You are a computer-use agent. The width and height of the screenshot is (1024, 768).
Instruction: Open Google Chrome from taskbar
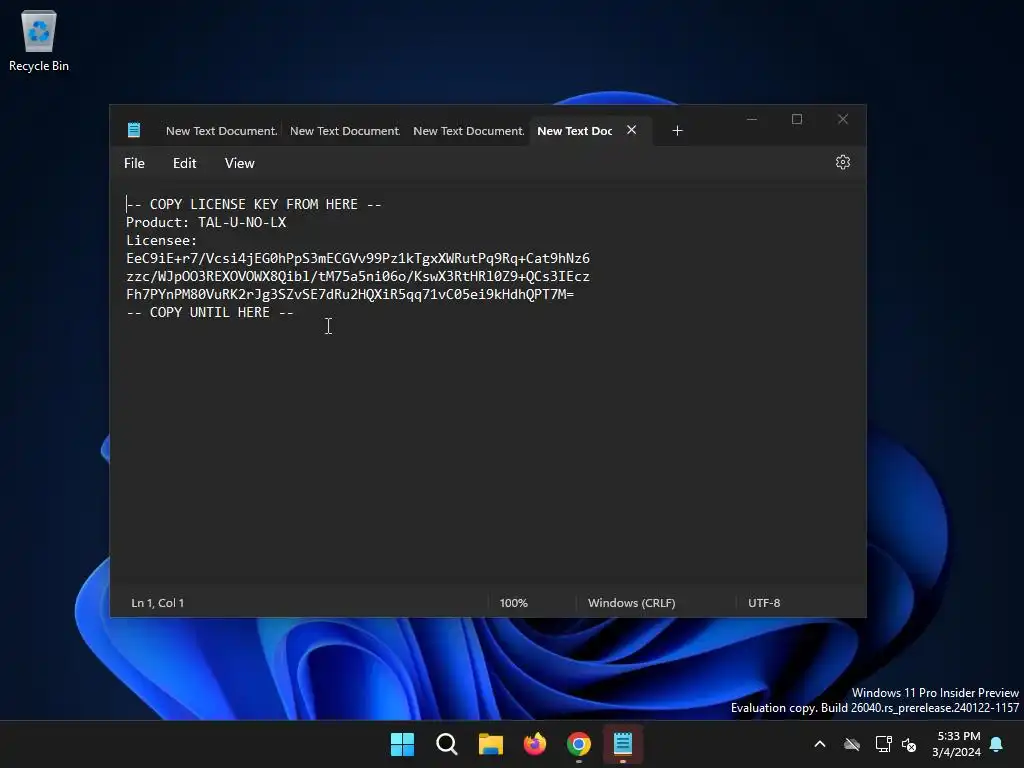(579, 744)
